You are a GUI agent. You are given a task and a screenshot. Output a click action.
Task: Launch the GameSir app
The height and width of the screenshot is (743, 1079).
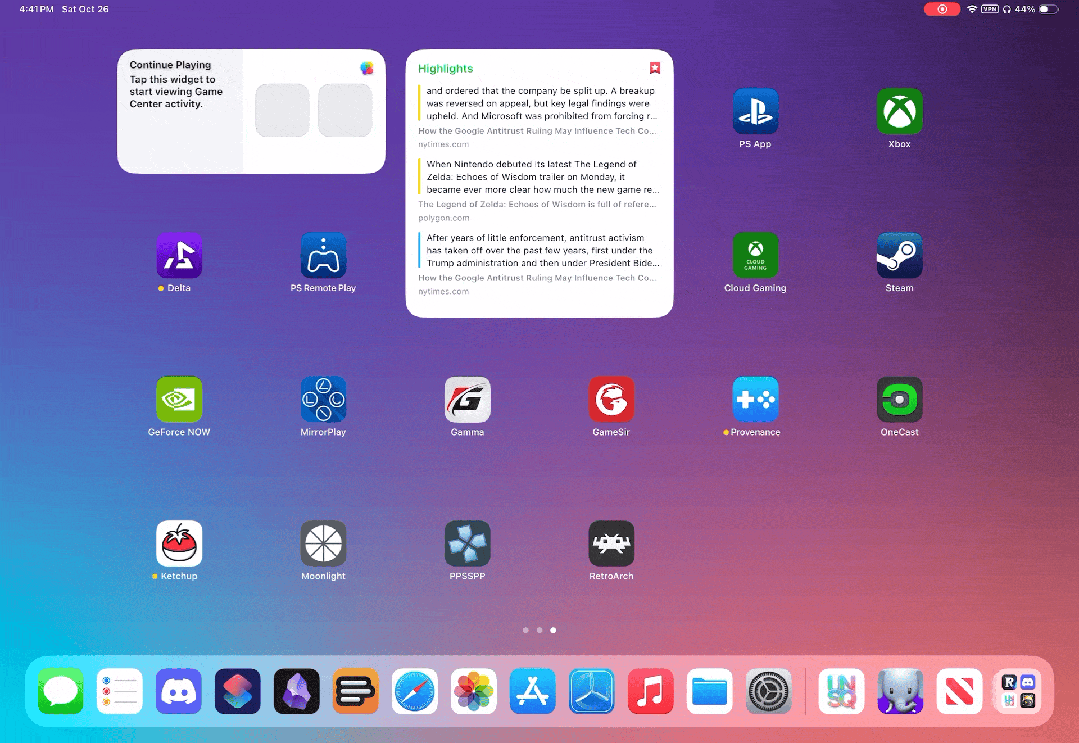611,400
